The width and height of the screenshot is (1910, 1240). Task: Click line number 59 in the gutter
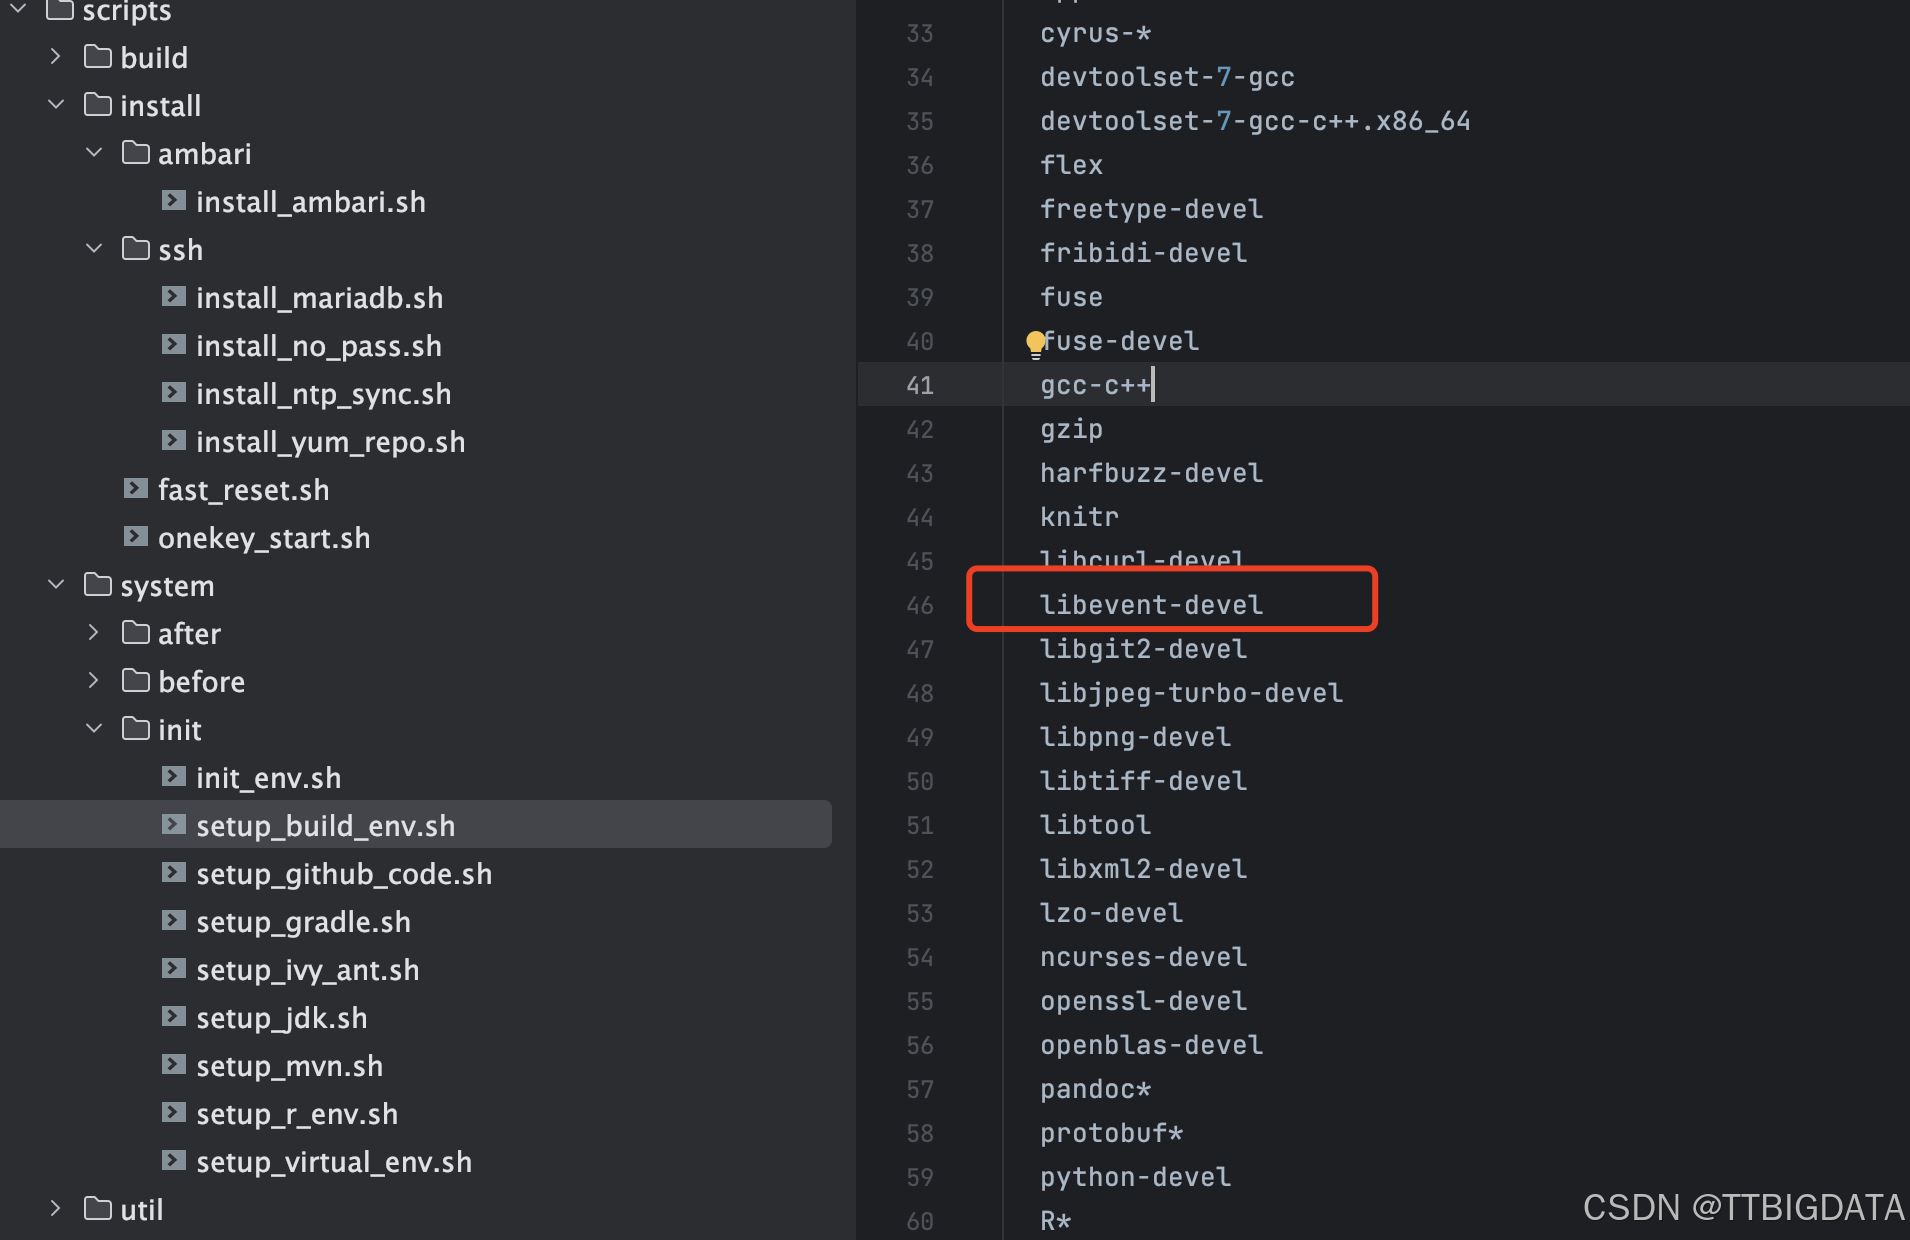(920, 1177)
